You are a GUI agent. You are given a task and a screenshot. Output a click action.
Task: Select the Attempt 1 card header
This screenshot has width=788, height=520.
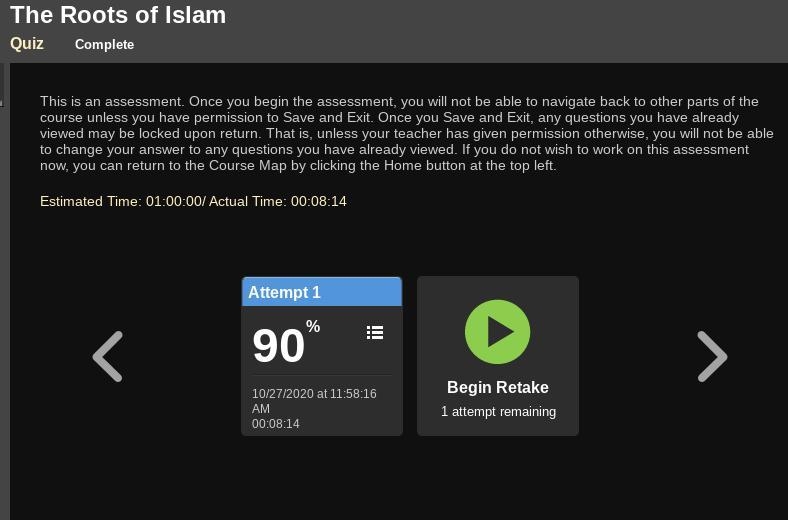[322, 292]
